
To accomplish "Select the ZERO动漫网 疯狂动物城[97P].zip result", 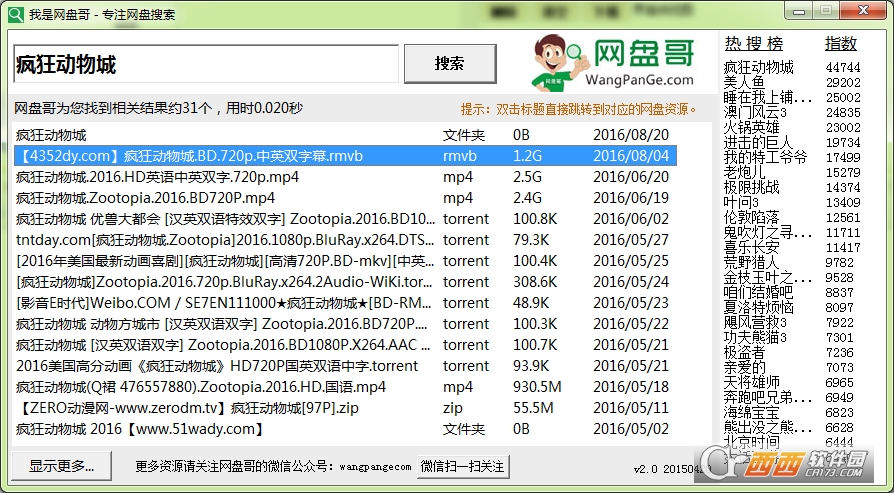I will [x=345, y=408].
